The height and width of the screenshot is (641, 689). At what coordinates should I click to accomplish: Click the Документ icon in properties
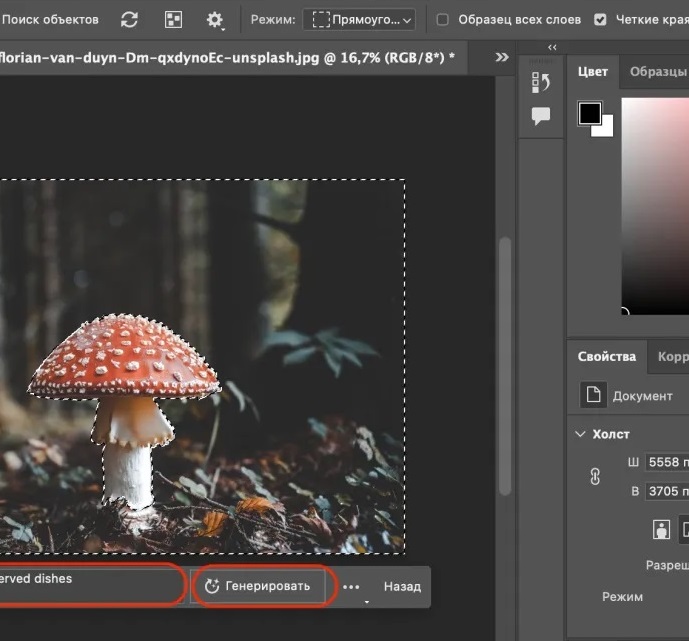point(593,395)
